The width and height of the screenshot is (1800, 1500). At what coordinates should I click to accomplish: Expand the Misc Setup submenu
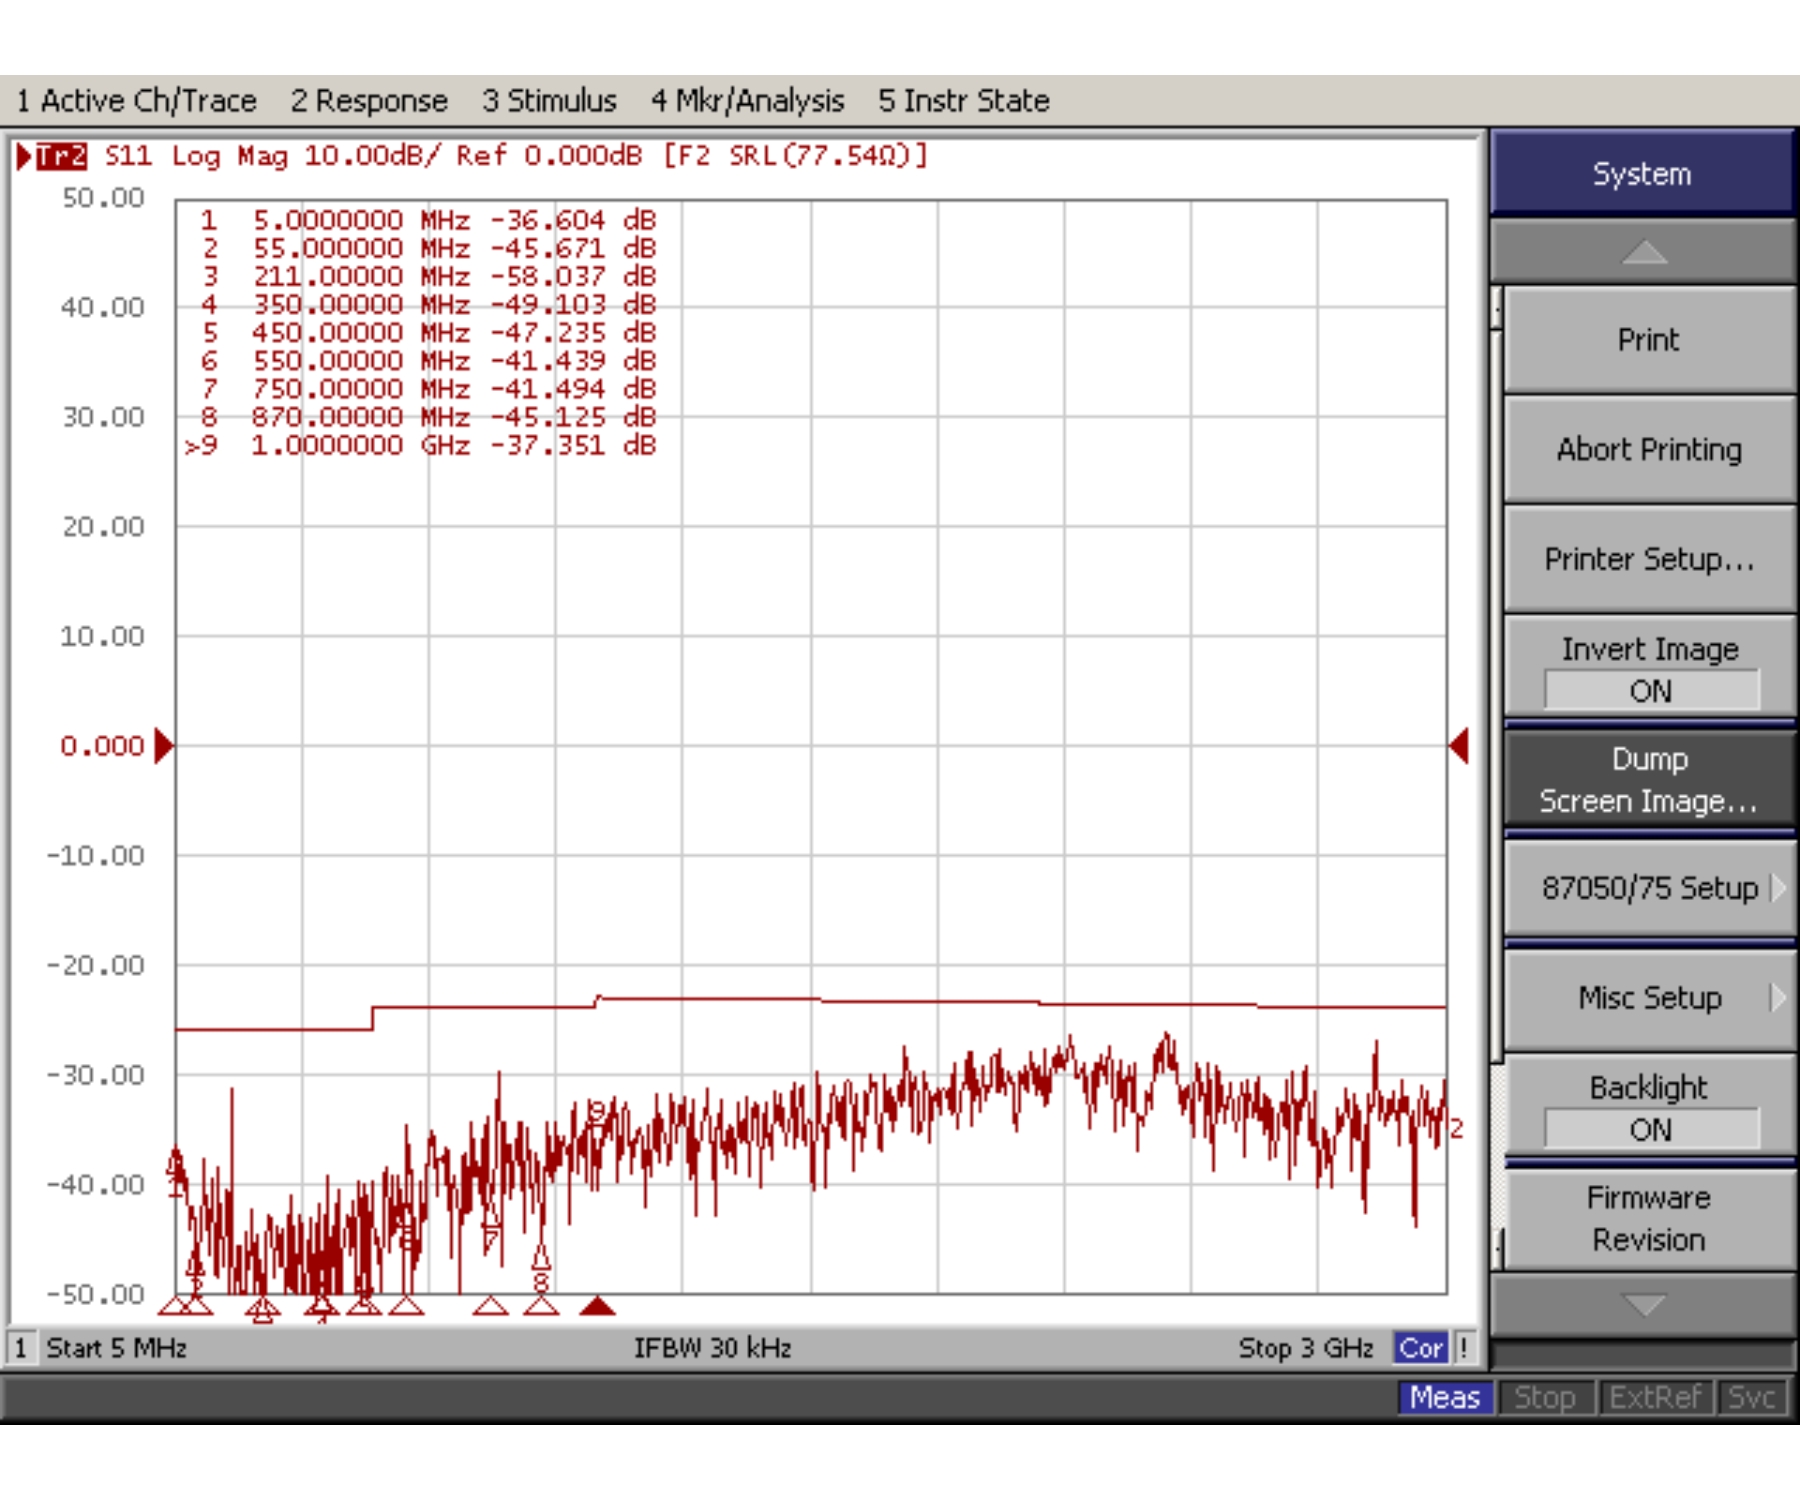pos(1649,998)
